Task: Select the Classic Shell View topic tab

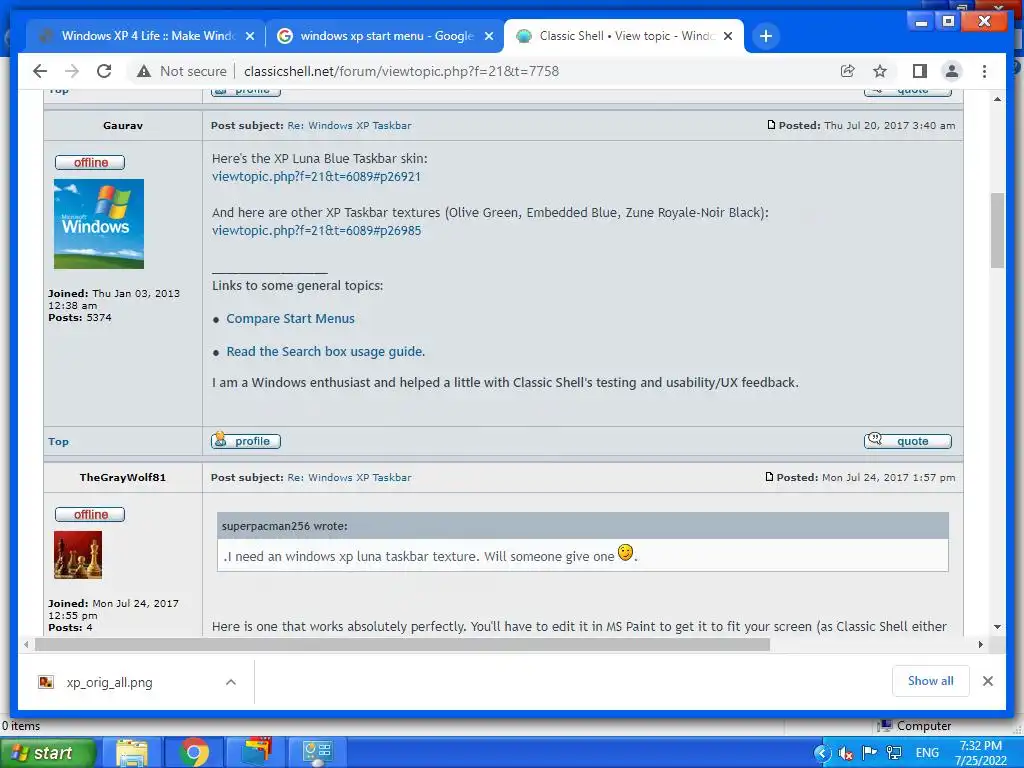Action: (x=624, y=36)
